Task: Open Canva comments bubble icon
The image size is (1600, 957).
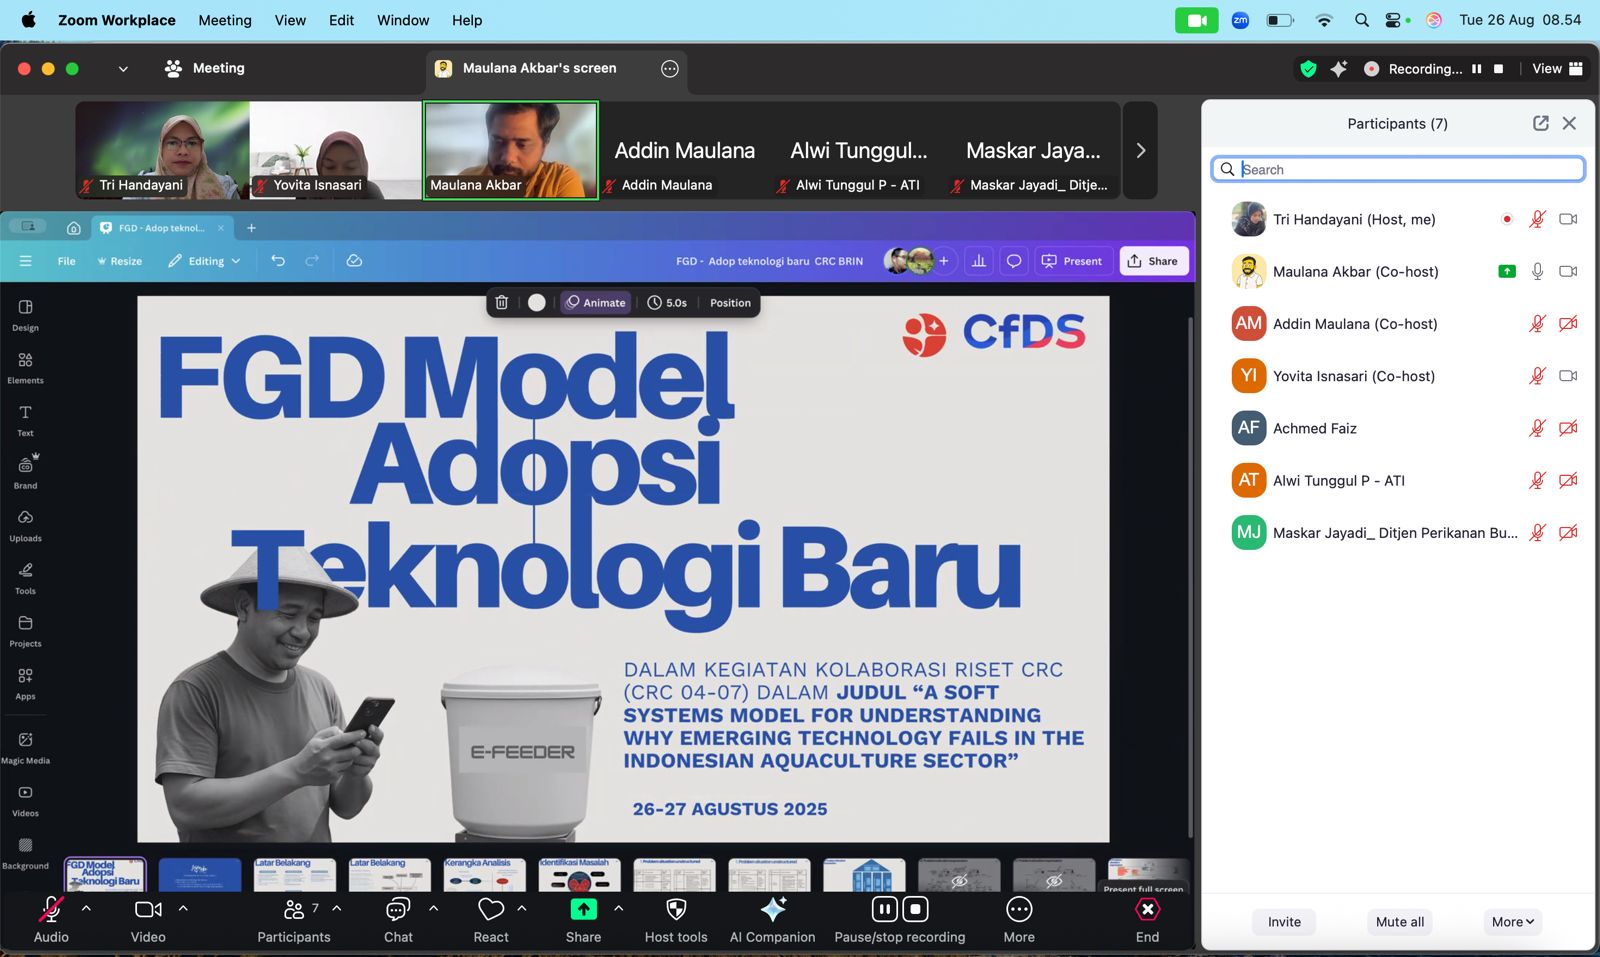Action: pos(1014,261)
